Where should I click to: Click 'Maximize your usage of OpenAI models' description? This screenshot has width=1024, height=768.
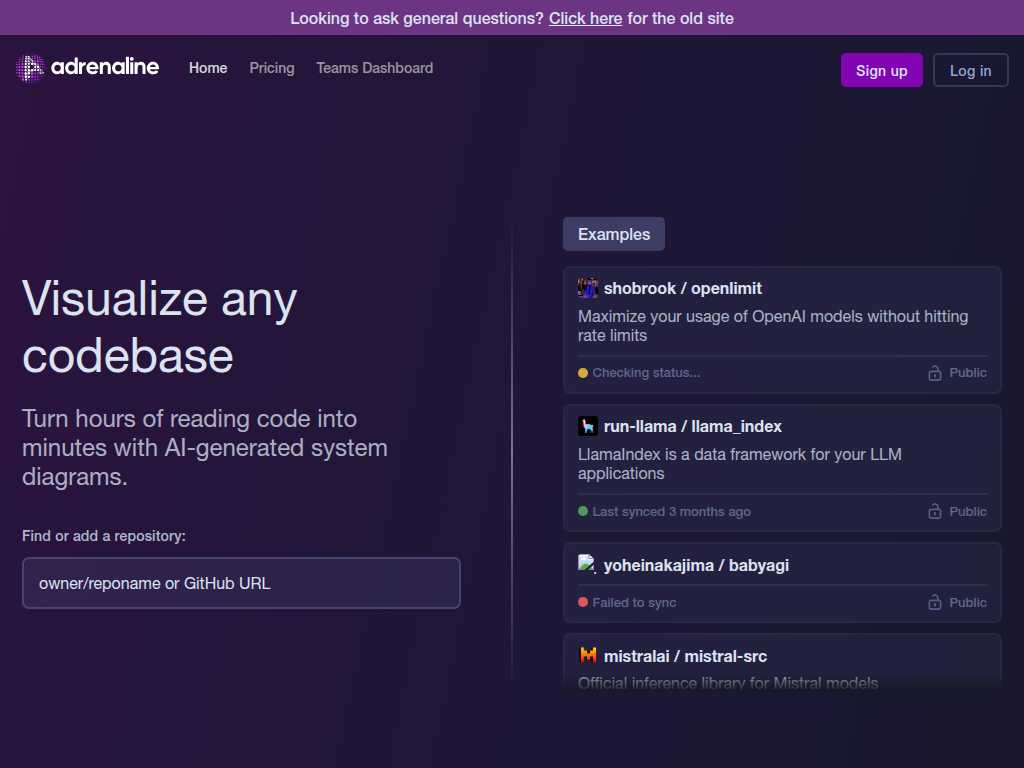coord(773,326)
